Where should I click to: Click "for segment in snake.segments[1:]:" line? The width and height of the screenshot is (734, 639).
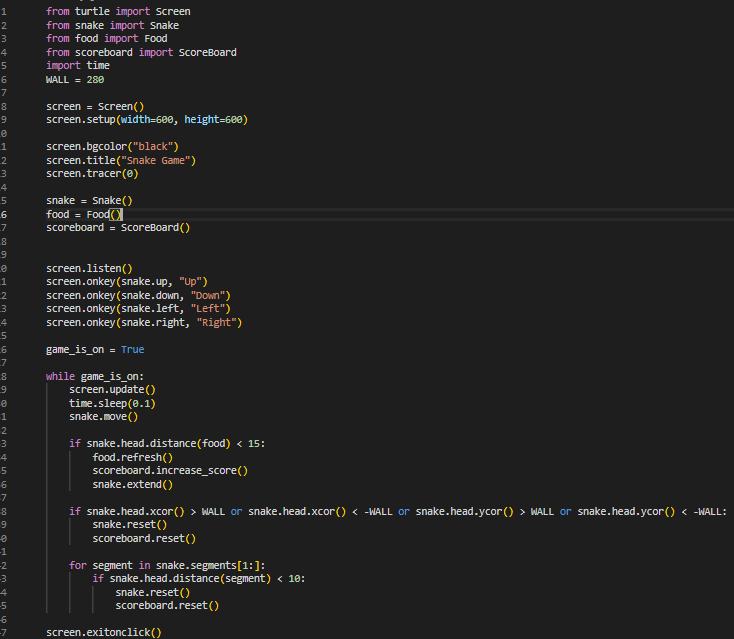[167, 566]
